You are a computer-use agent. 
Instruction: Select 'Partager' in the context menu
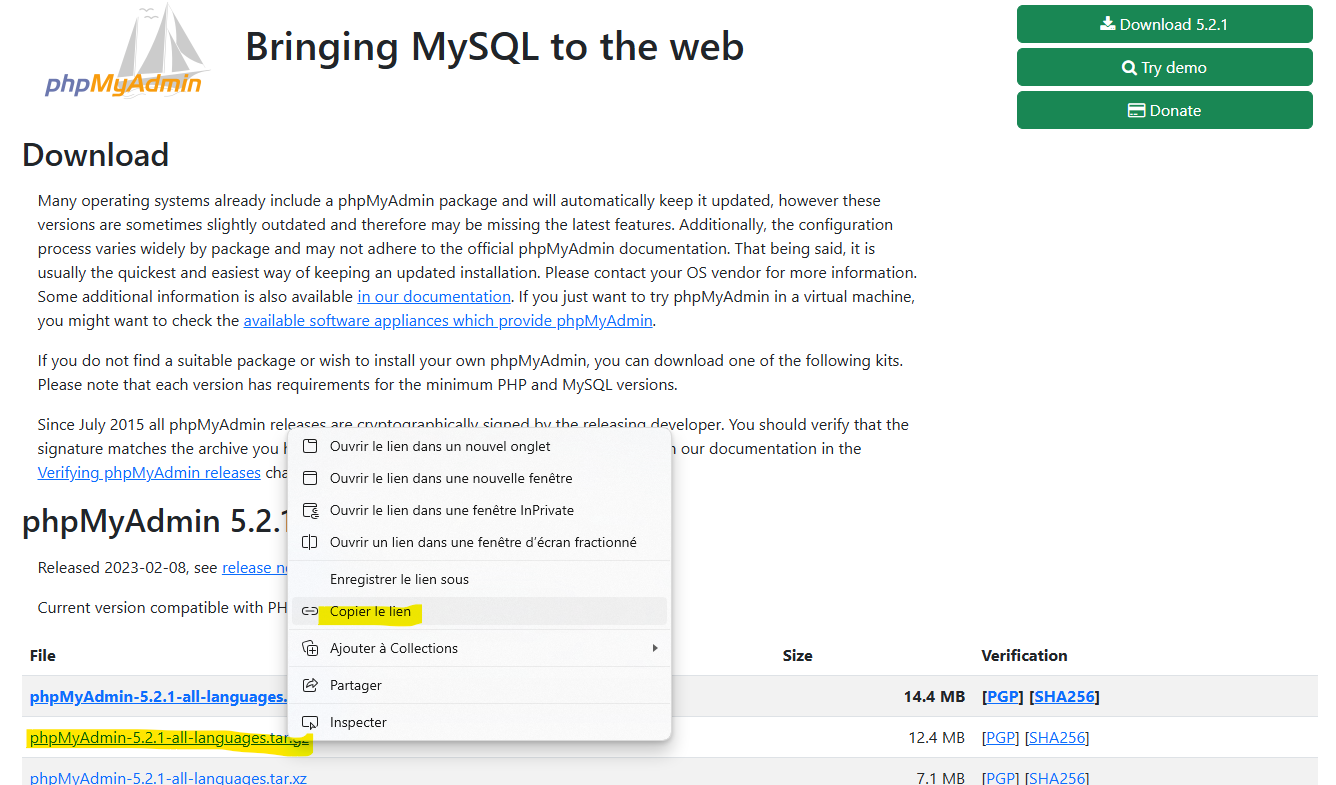[x=480, y=685]
